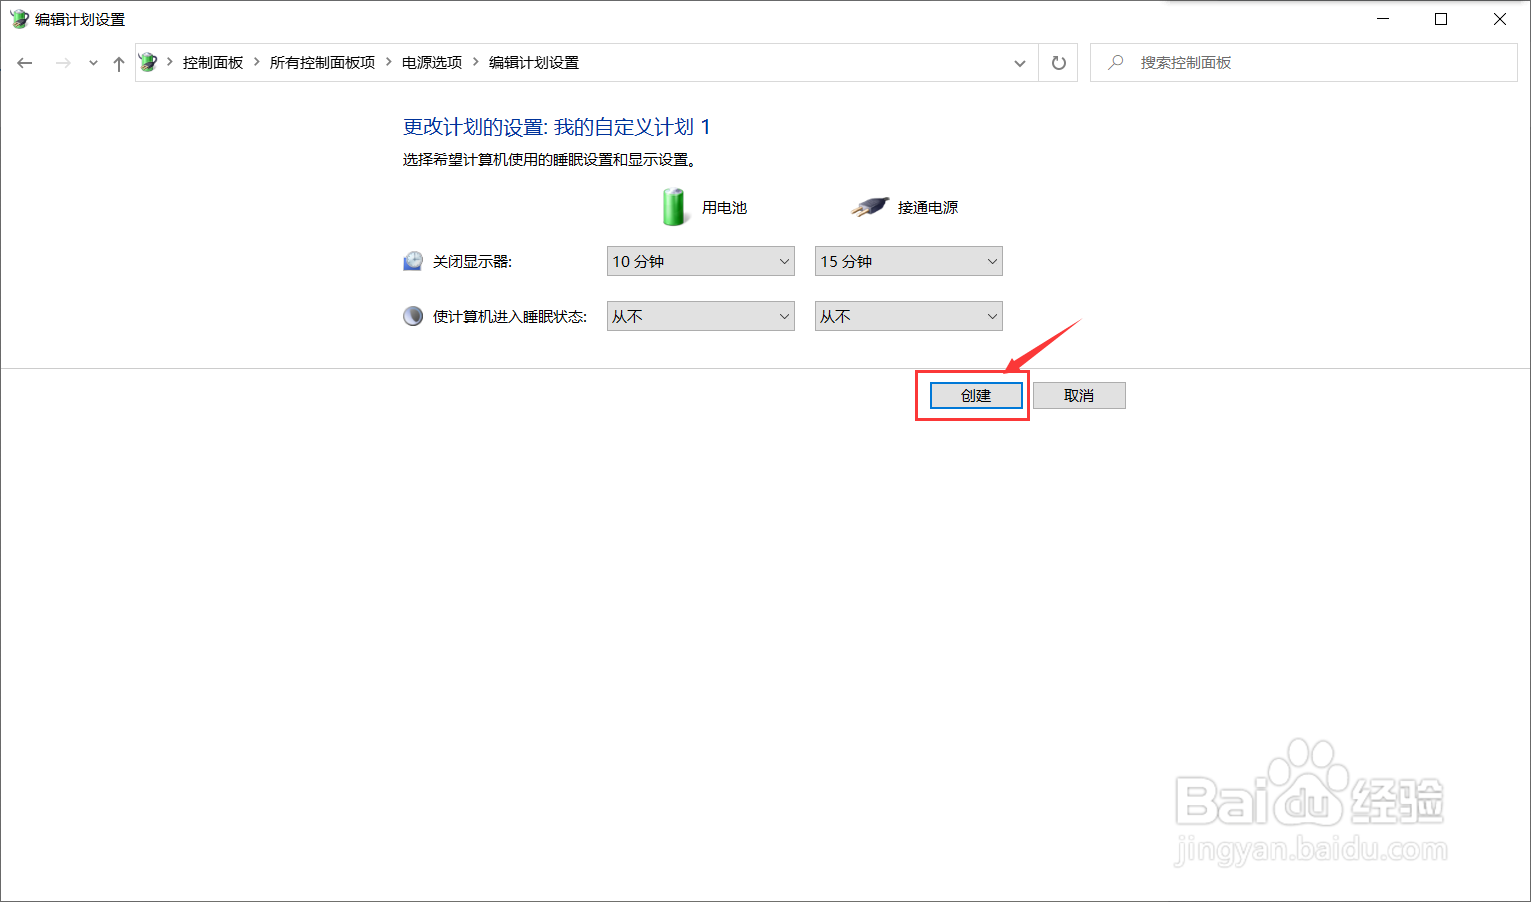Expand the address bar history chevron
Screen dimensions: 1531x902
coord(1020,62)
